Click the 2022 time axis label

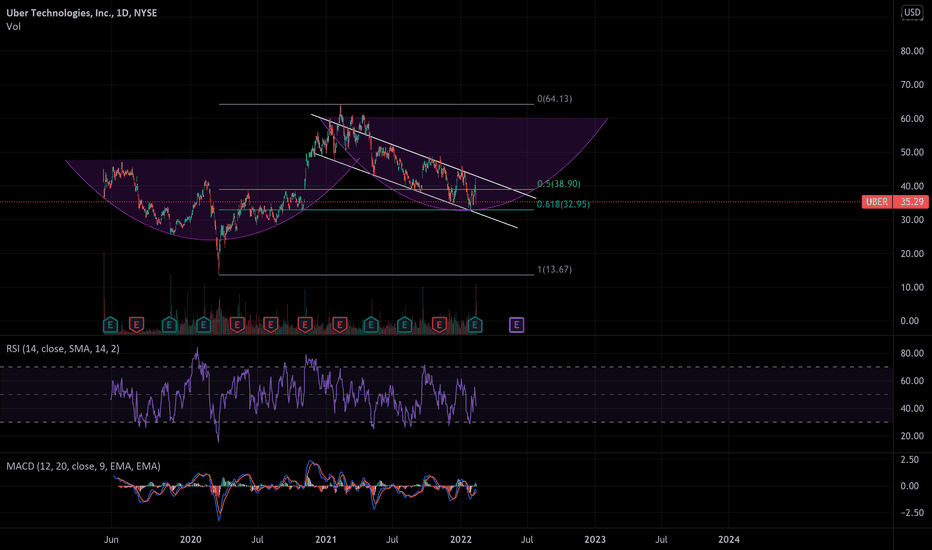coord(461,539)
